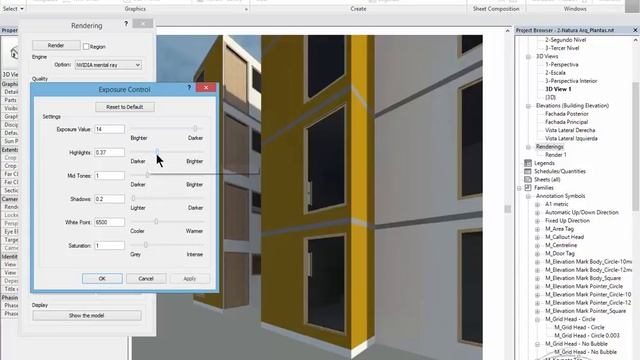640x360 pixels.
Task: Click the Highlights slider handle
Action: click(x=157, y=151)
